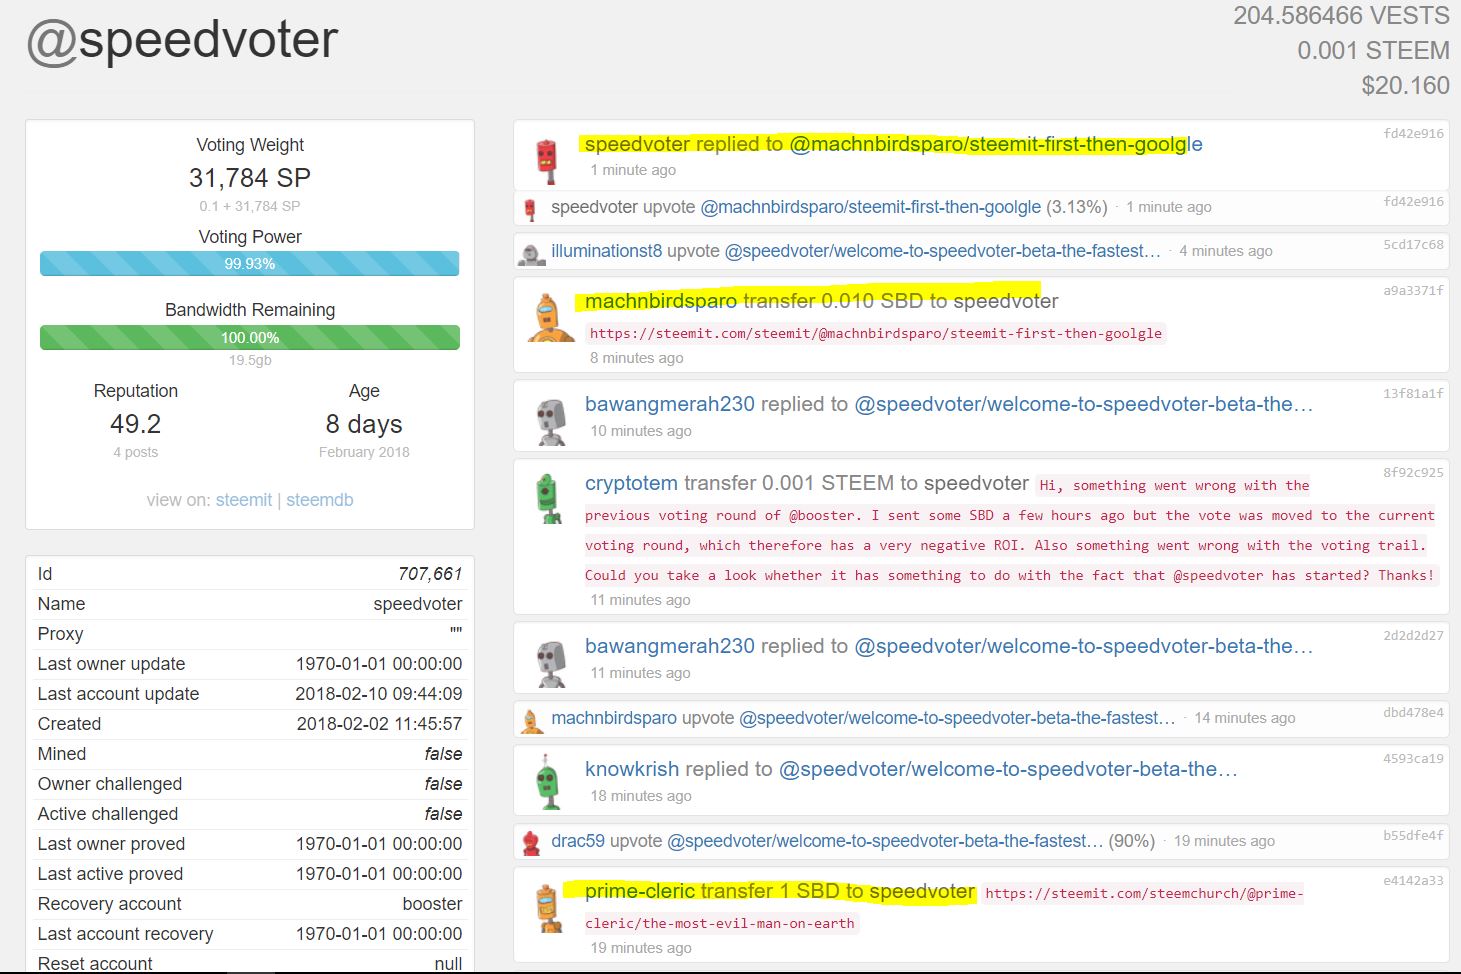Click transaction hash dbd478e4
The height and width of the screenshot is (974, 1461).
point(1413,712)
